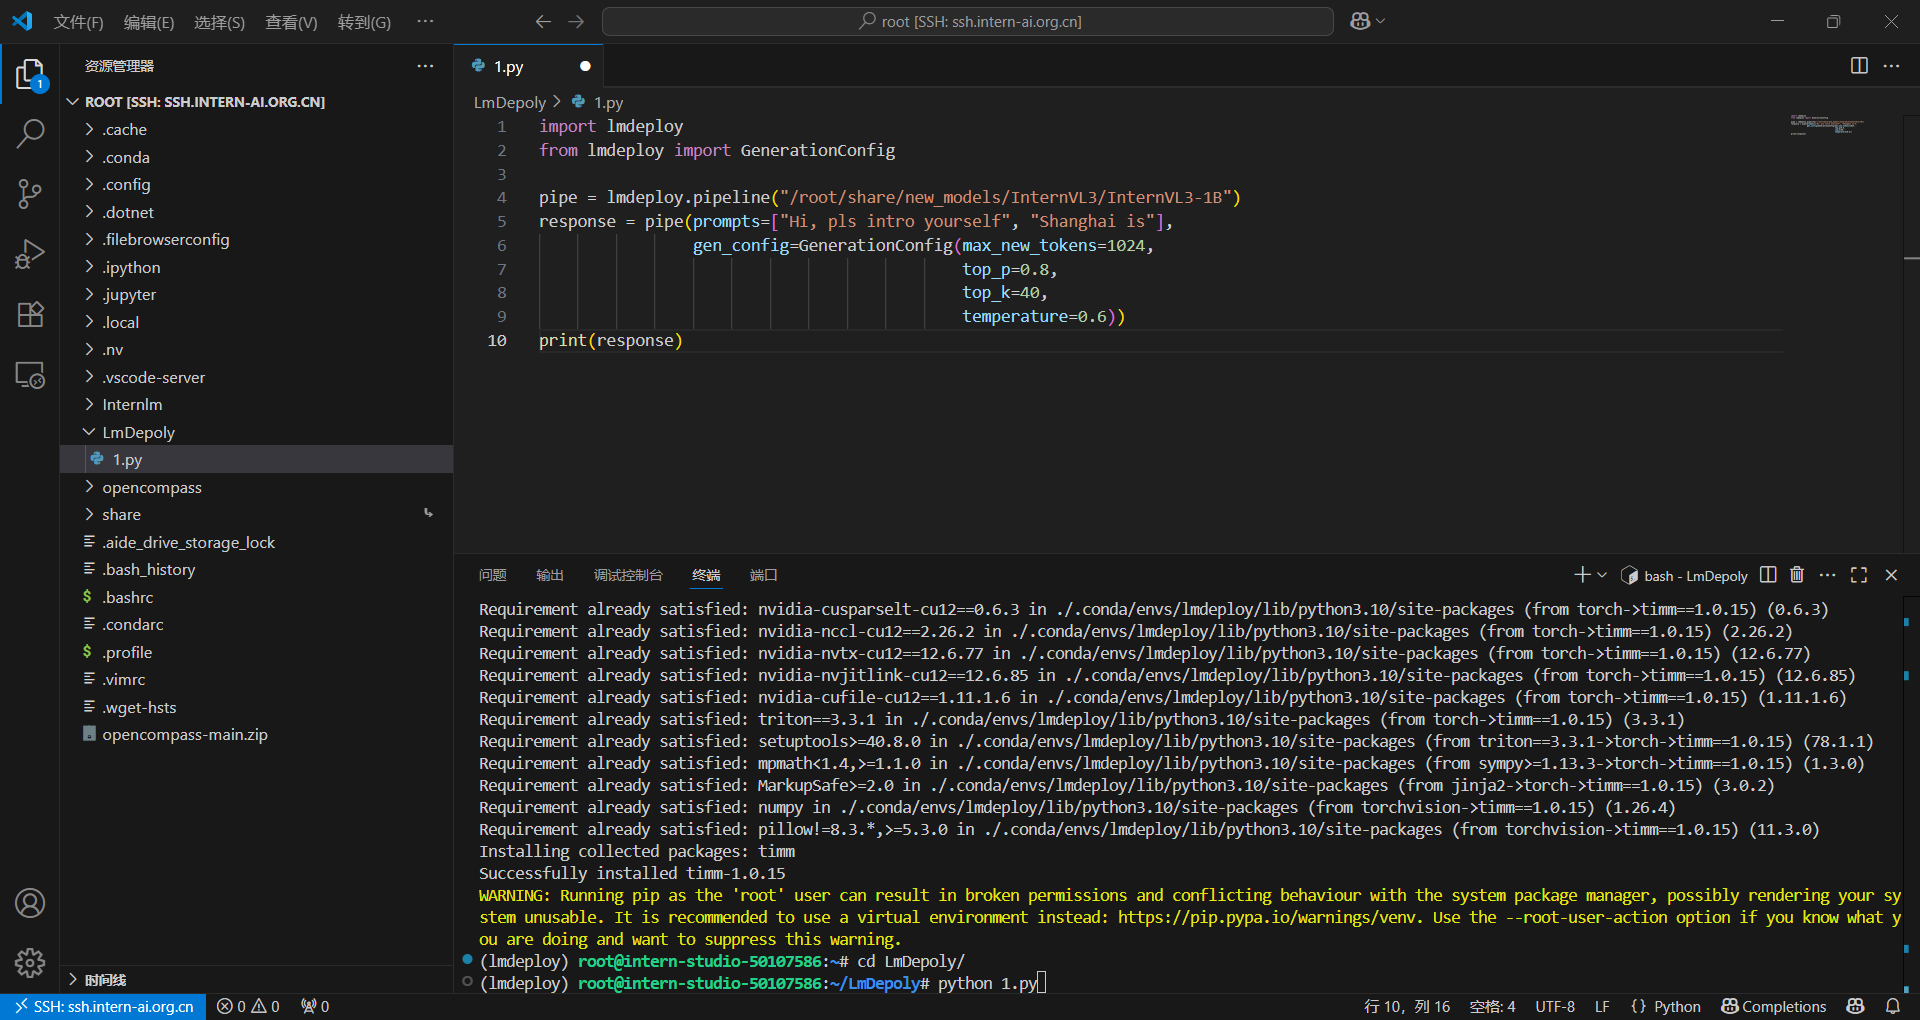Show errors and warnings problems count
Viewport: 1920px width, 1020px height.
248,1006
